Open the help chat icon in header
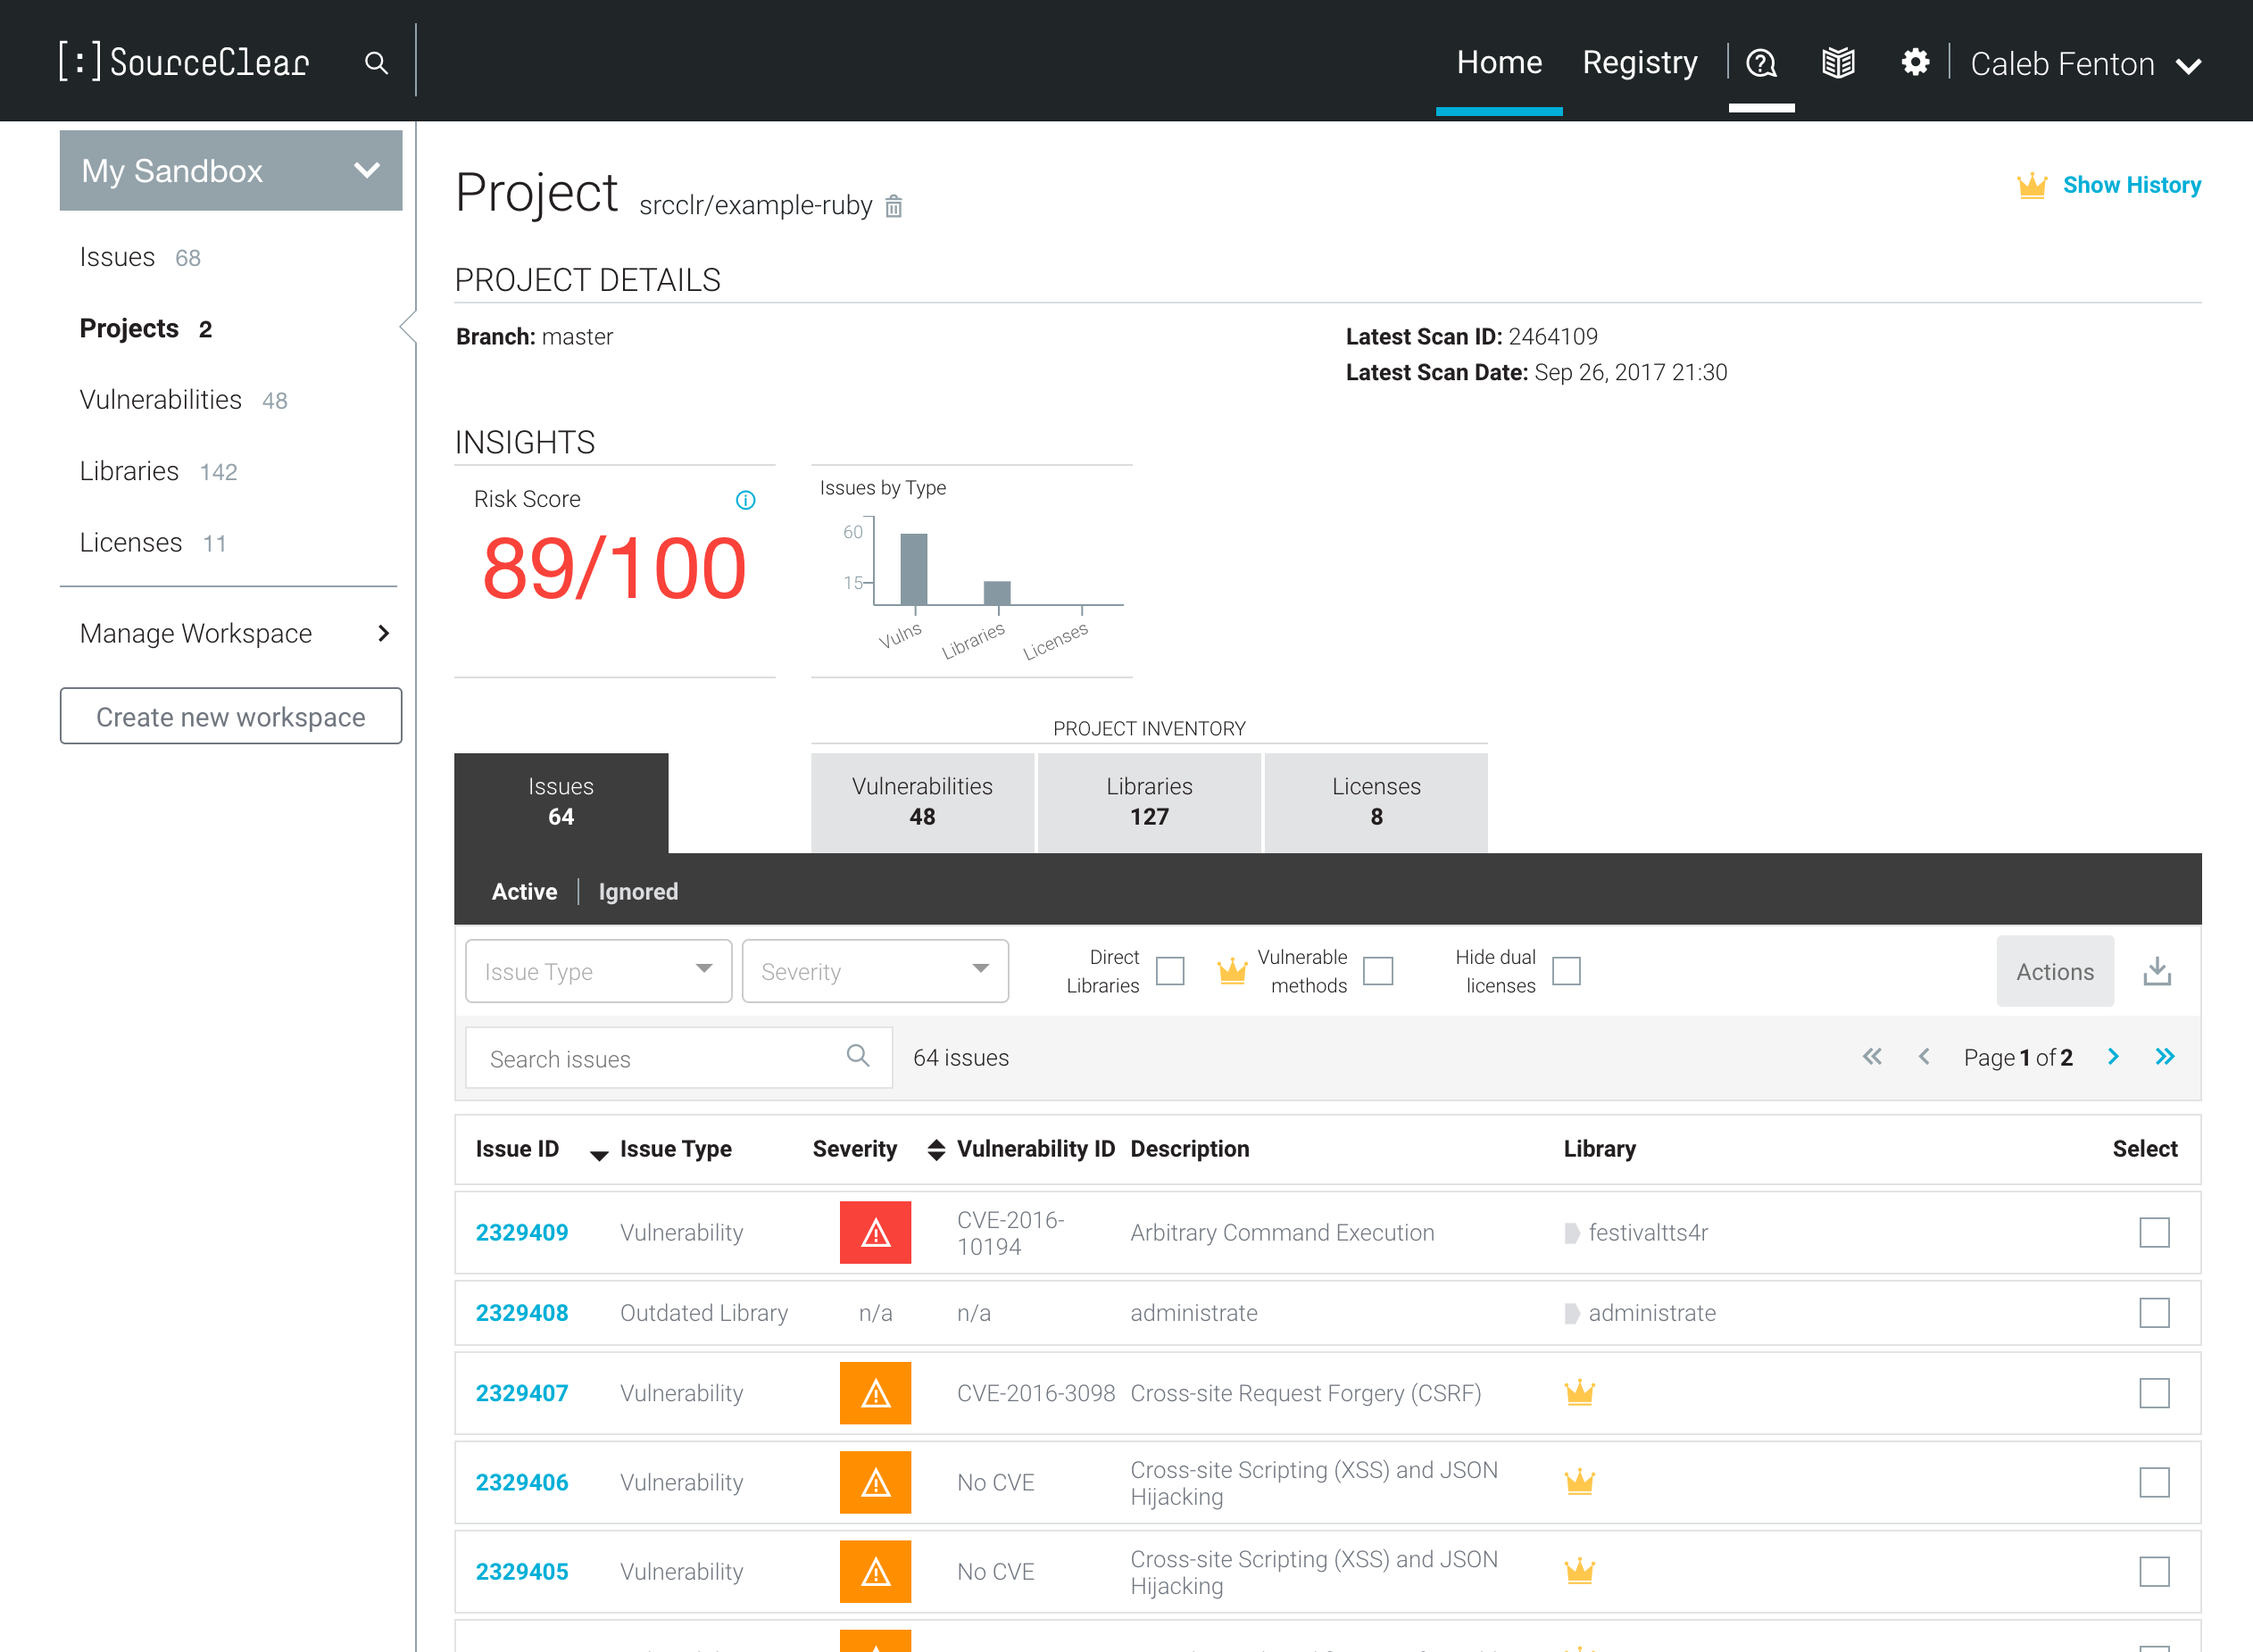Viewport: 2253px width, 1652px height. click(1761, 63)
